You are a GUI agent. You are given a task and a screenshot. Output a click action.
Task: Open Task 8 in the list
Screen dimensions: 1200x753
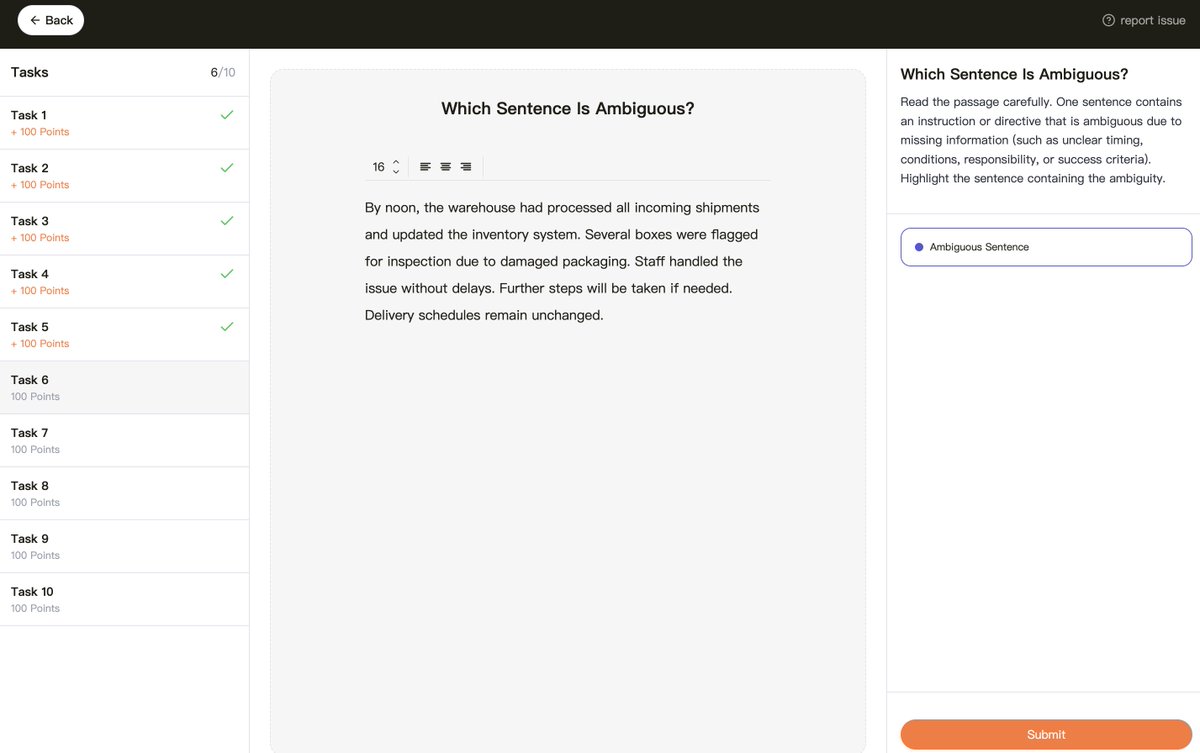coord(124,494)
